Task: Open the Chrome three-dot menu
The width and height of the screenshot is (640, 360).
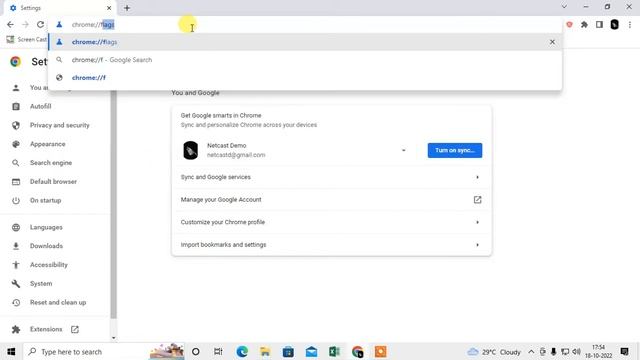Action: [x=630, y=24]
